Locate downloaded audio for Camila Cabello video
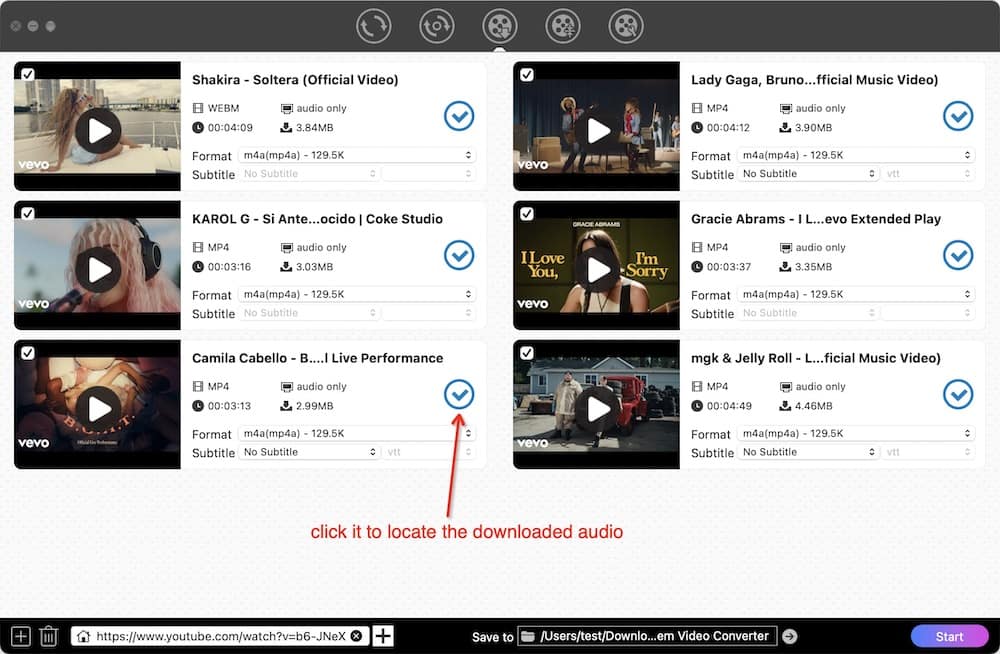This screenshot has height=654, width=1000. click(x=459, y=394)
